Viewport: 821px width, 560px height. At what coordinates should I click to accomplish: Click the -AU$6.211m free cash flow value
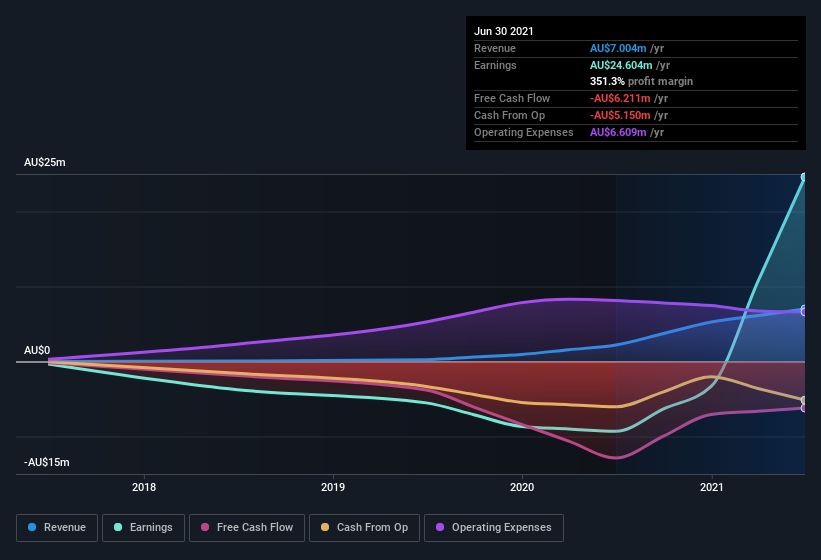click(620, 98)
